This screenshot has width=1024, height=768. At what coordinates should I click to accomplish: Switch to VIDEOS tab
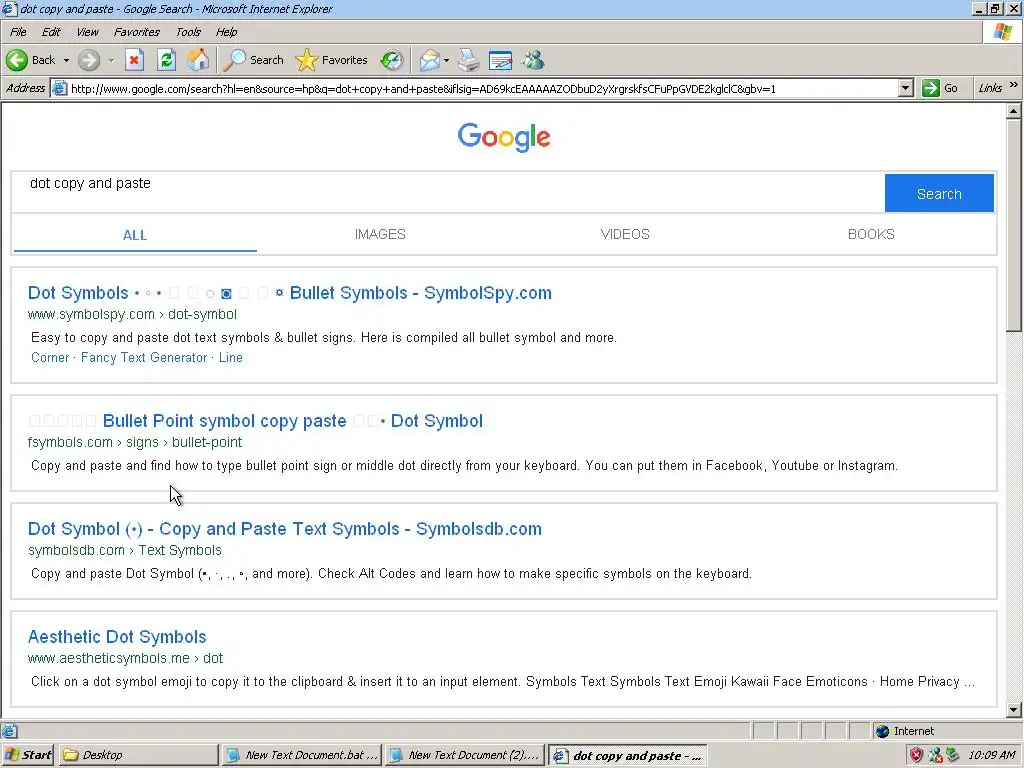point(625,234)
